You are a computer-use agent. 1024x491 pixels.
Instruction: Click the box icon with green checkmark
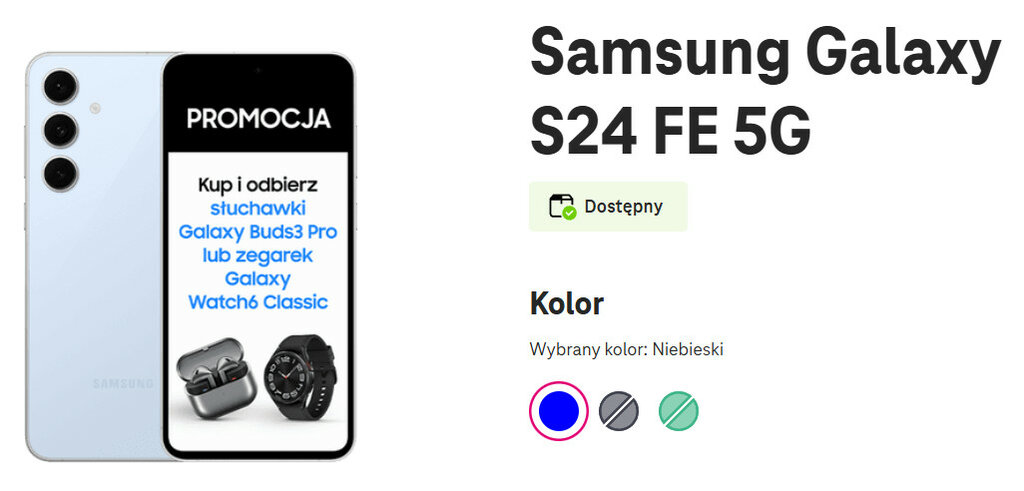562,207
